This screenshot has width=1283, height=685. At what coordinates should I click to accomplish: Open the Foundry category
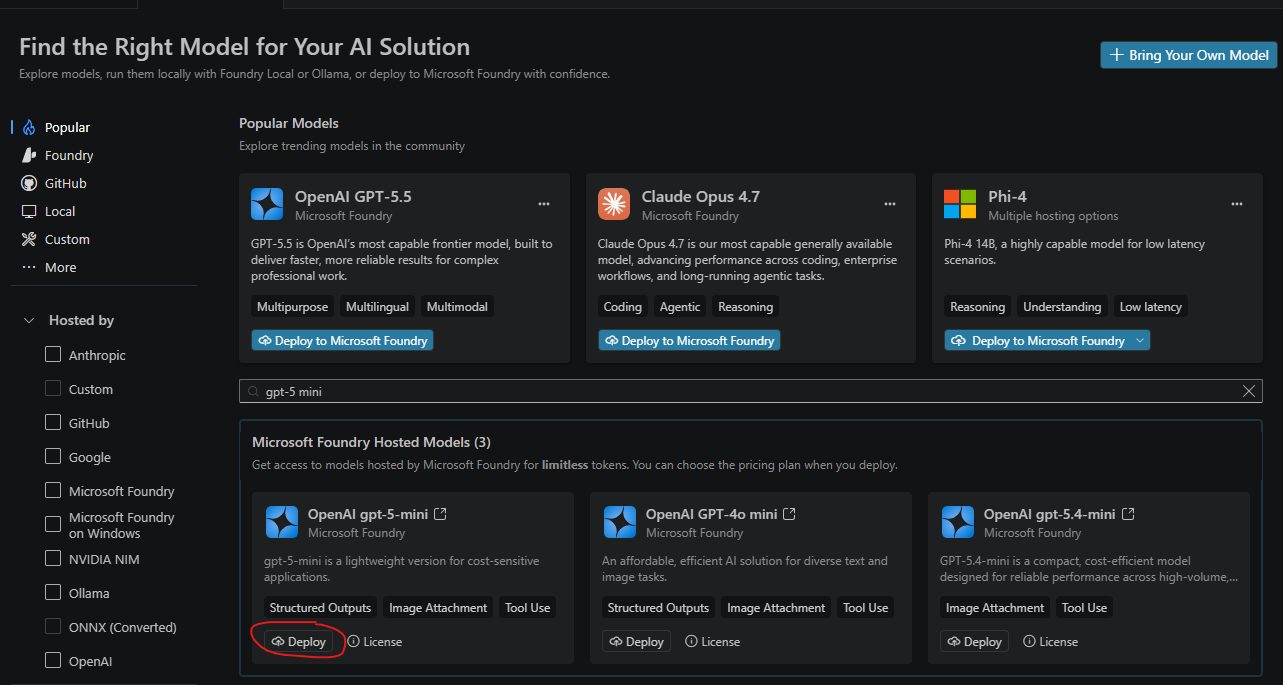(x=69, y=155)
